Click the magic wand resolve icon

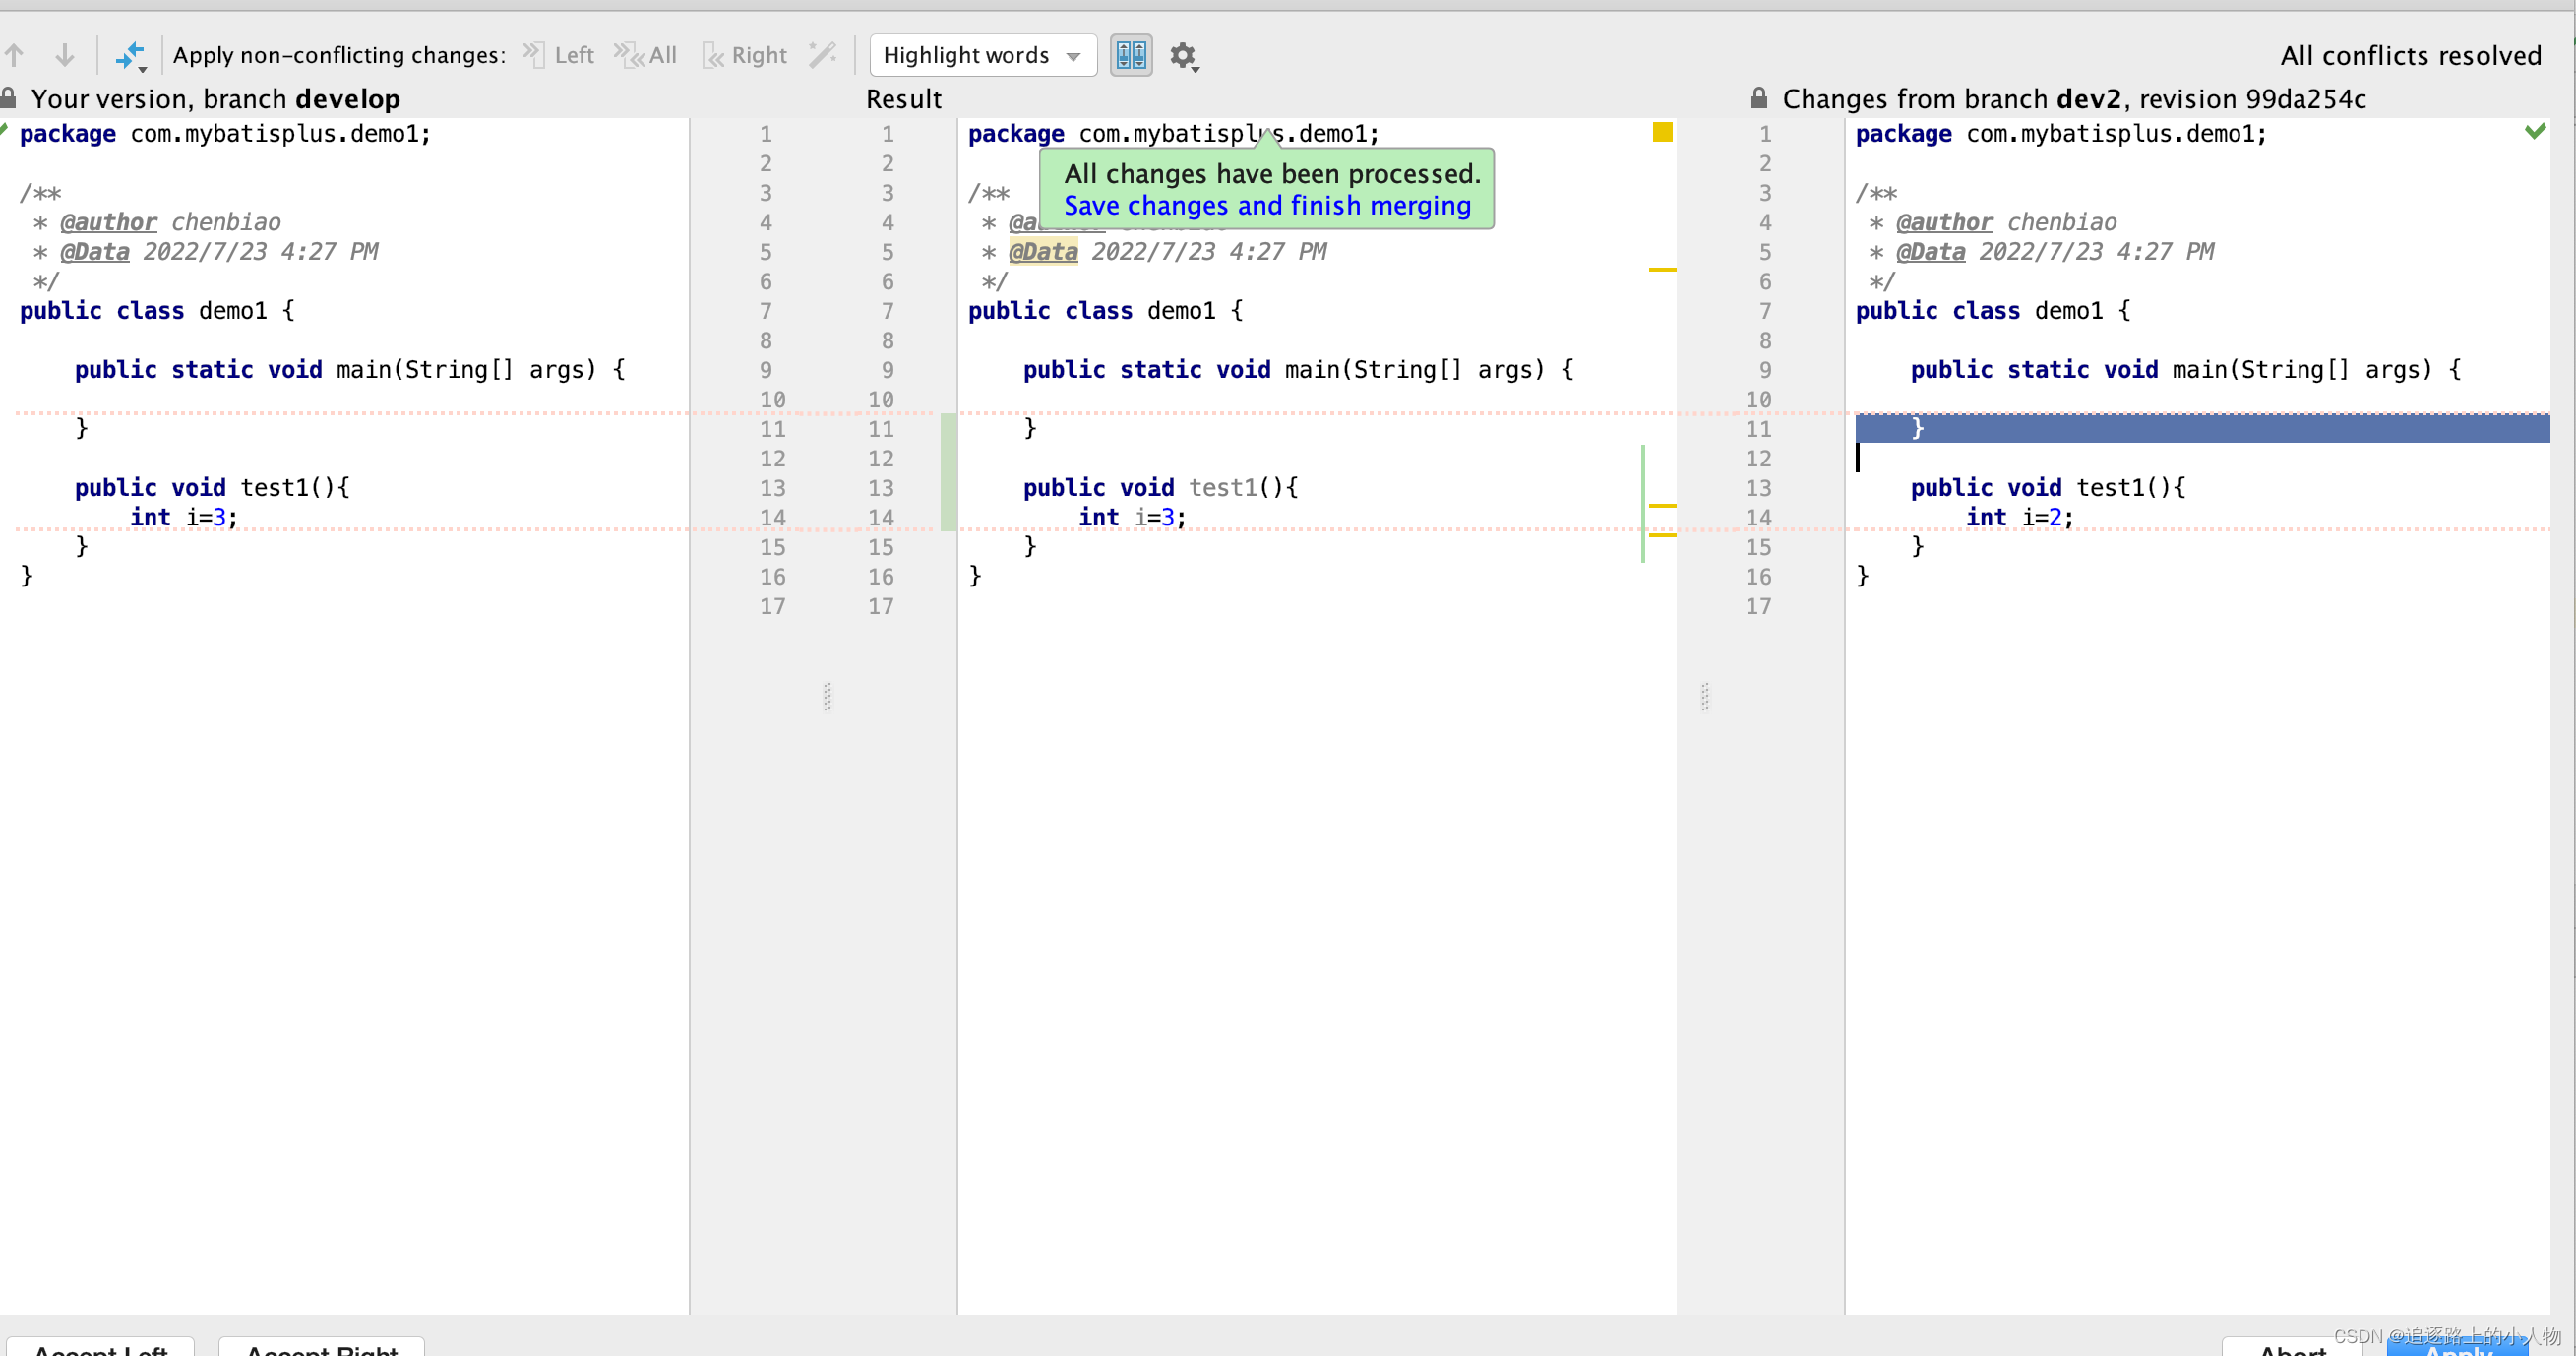pos(822,55)
